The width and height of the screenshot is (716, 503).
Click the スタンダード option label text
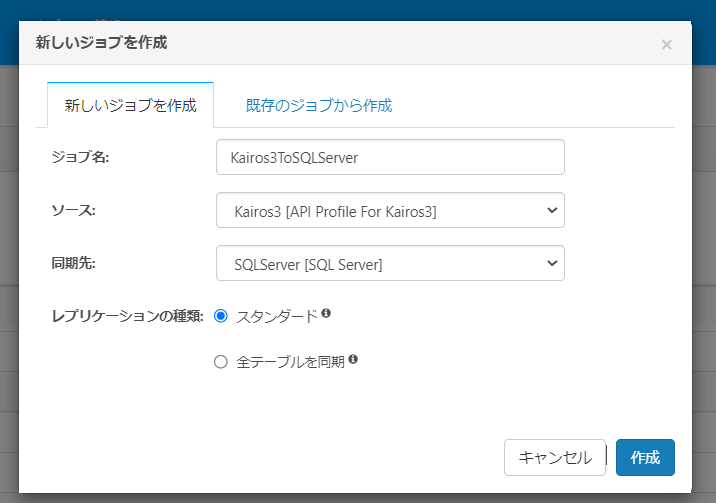click(x=276, y=316)
